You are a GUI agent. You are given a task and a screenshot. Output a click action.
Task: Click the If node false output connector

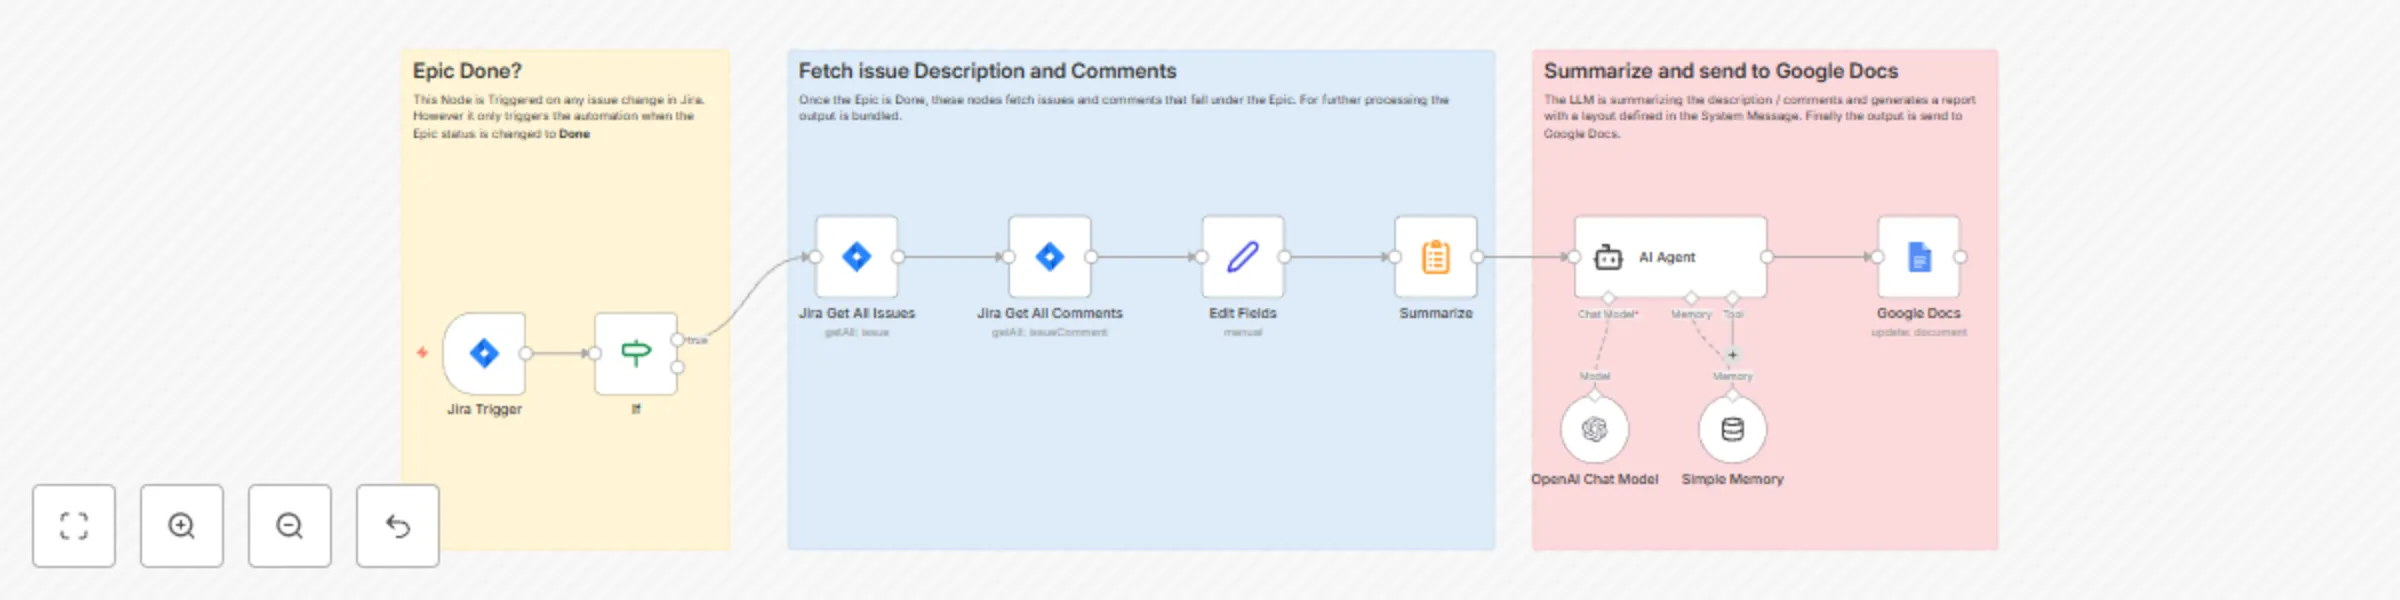click(x=678, y=367)
